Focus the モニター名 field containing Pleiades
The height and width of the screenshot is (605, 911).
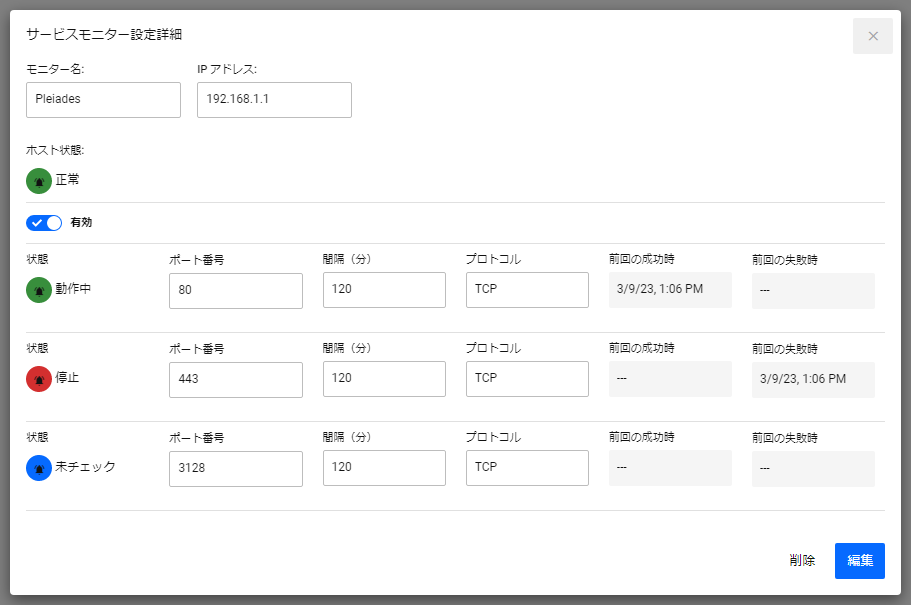coord(103,100)
